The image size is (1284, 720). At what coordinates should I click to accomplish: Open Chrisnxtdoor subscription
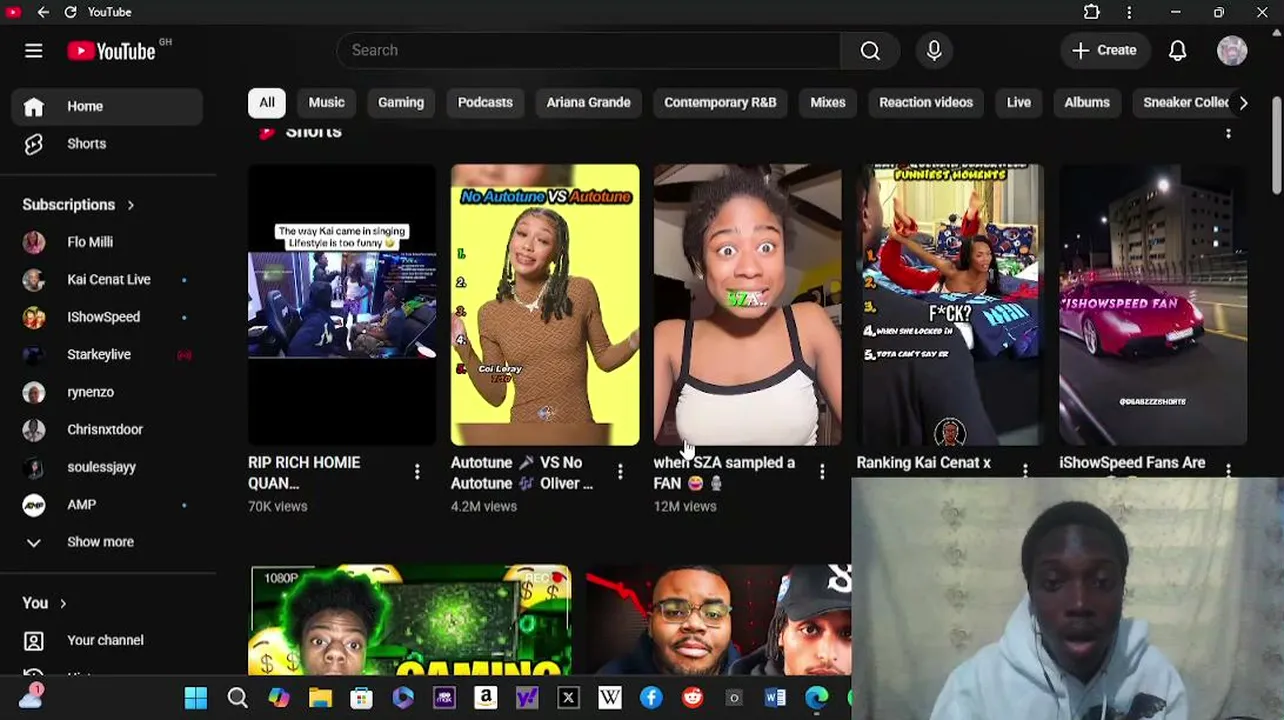tap(107, 430)
